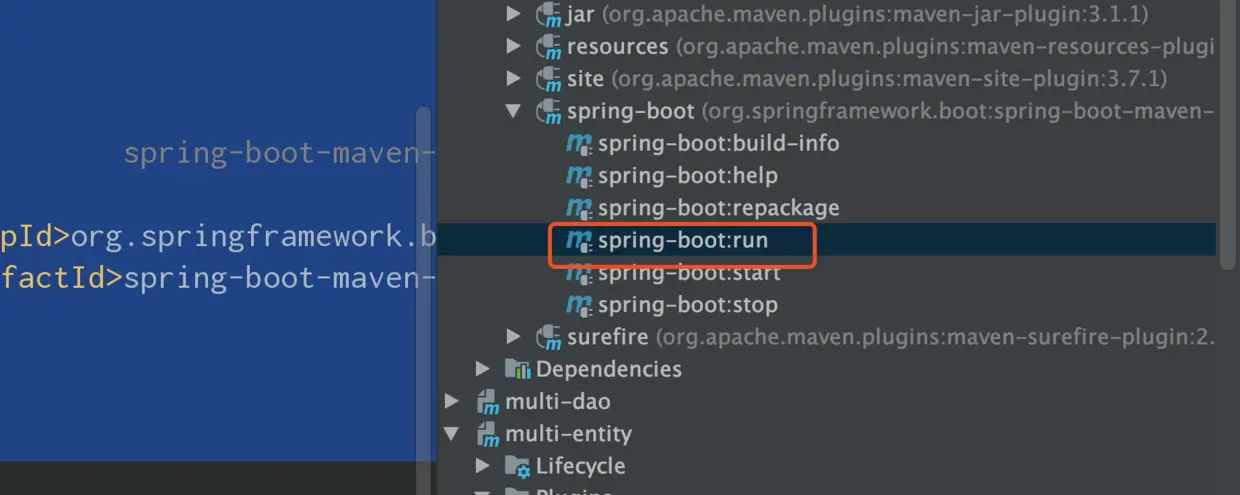Click the Dependencies library icon
The width and height of the screenshot is (1240, 495).
point(517,369)
